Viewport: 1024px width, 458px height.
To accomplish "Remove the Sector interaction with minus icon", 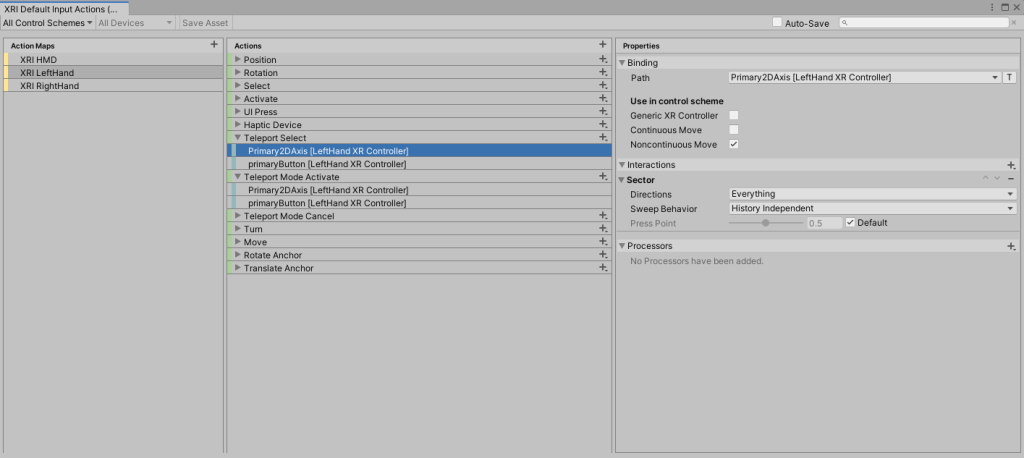I will [1011, 180].
